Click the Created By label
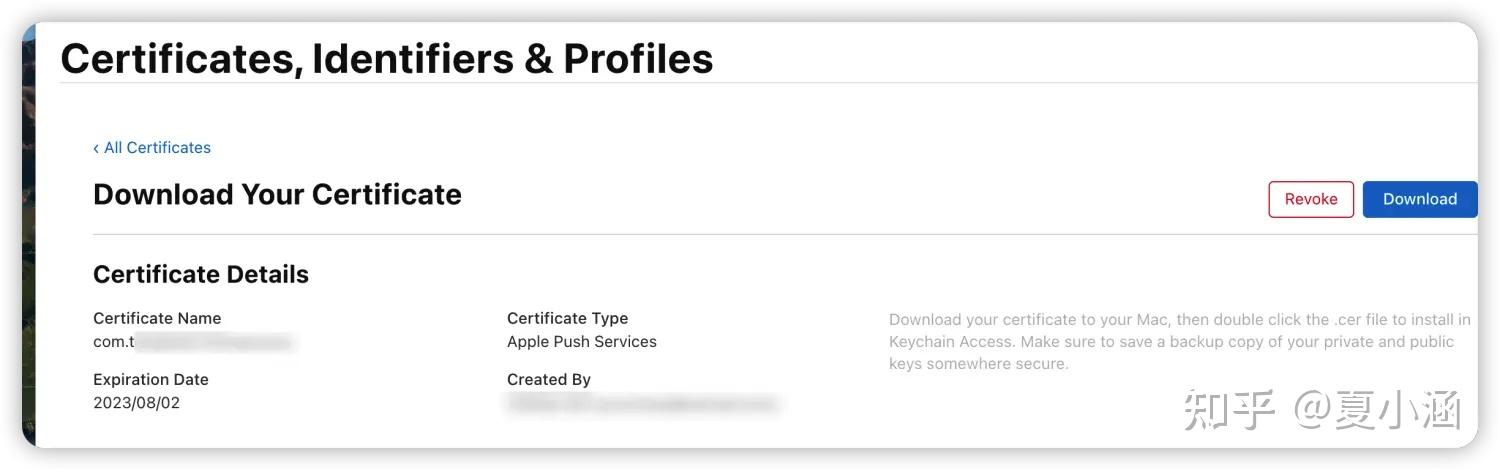1500x470 pixels. [549, 380]
